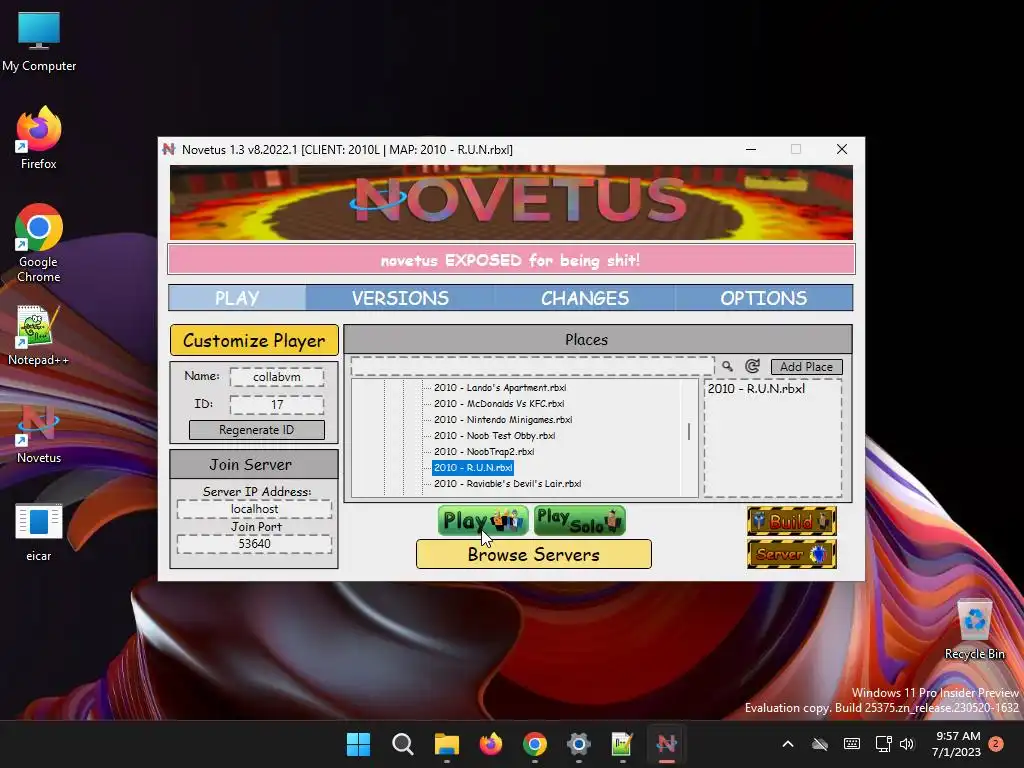Image resolution: width=1024 pixels, height=768 pixels.
Task: Click the Places search box
Action: [532, 366]
